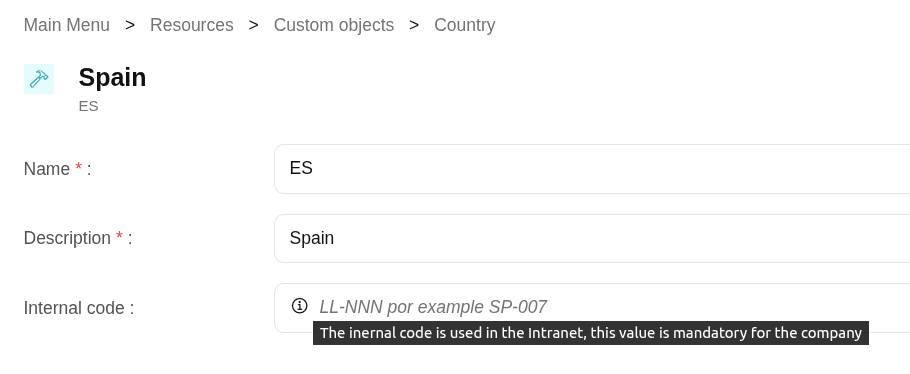The image size is (910, 374).
Task: Click the Internal code LL-NNN placeholder field
Action: (592, 308)
